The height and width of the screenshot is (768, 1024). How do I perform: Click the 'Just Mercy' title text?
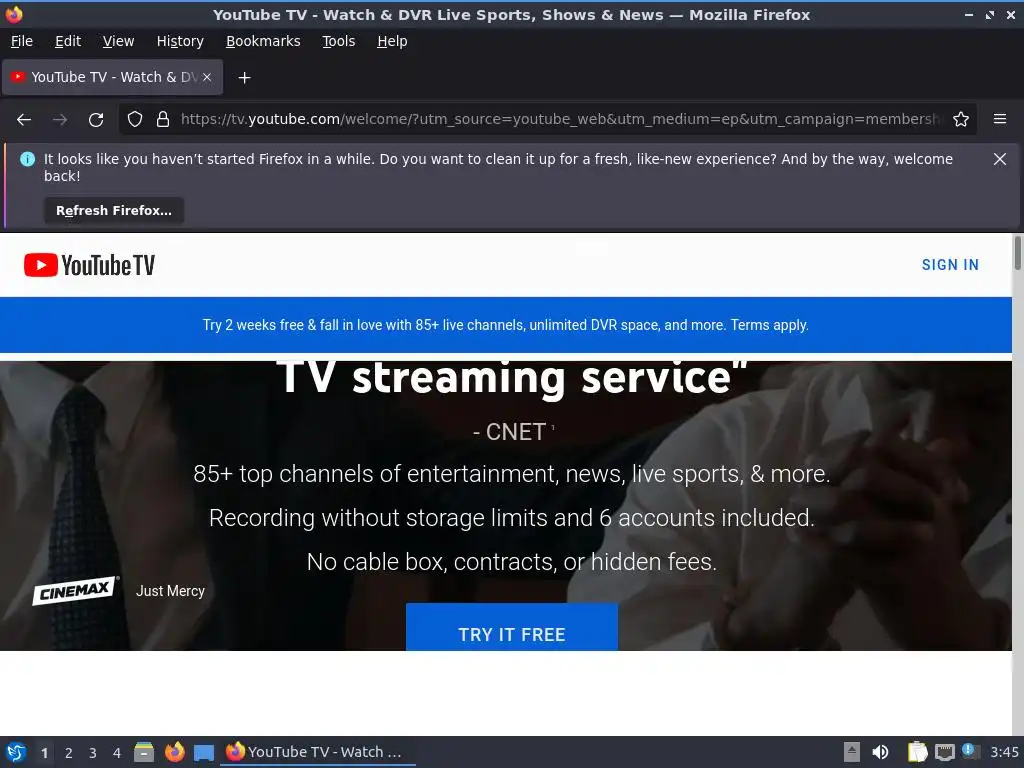(170, 591)
